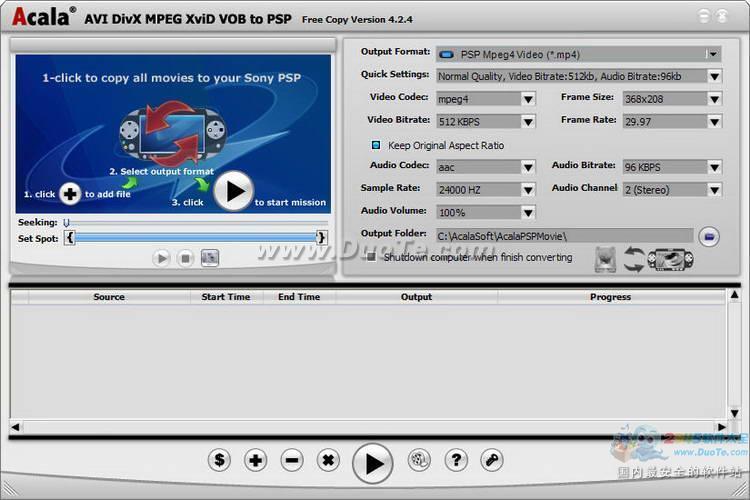Remove selected file with the minus button
Viewport: 750px width, 500px height.
(292, 460)
